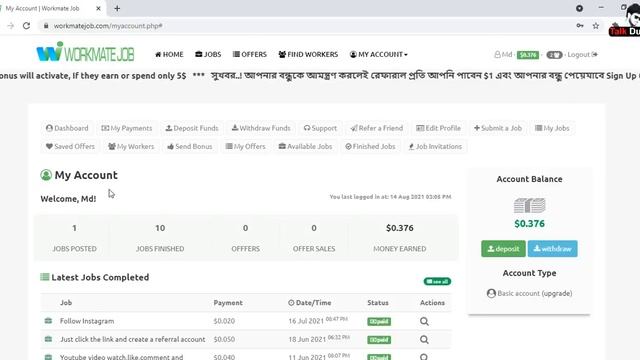Click the blue withdraw button

tap(553, 249)
